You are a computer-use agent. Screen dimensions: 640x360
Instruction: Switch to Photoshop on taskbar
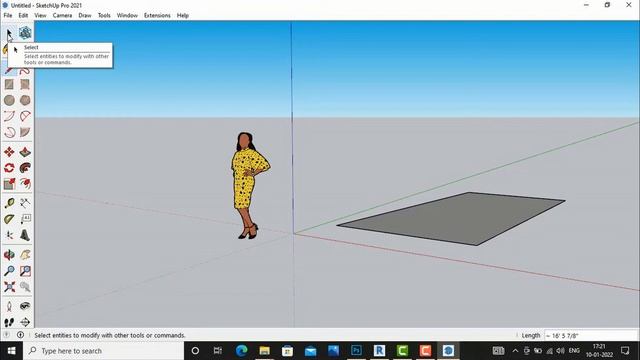[356, 351]
